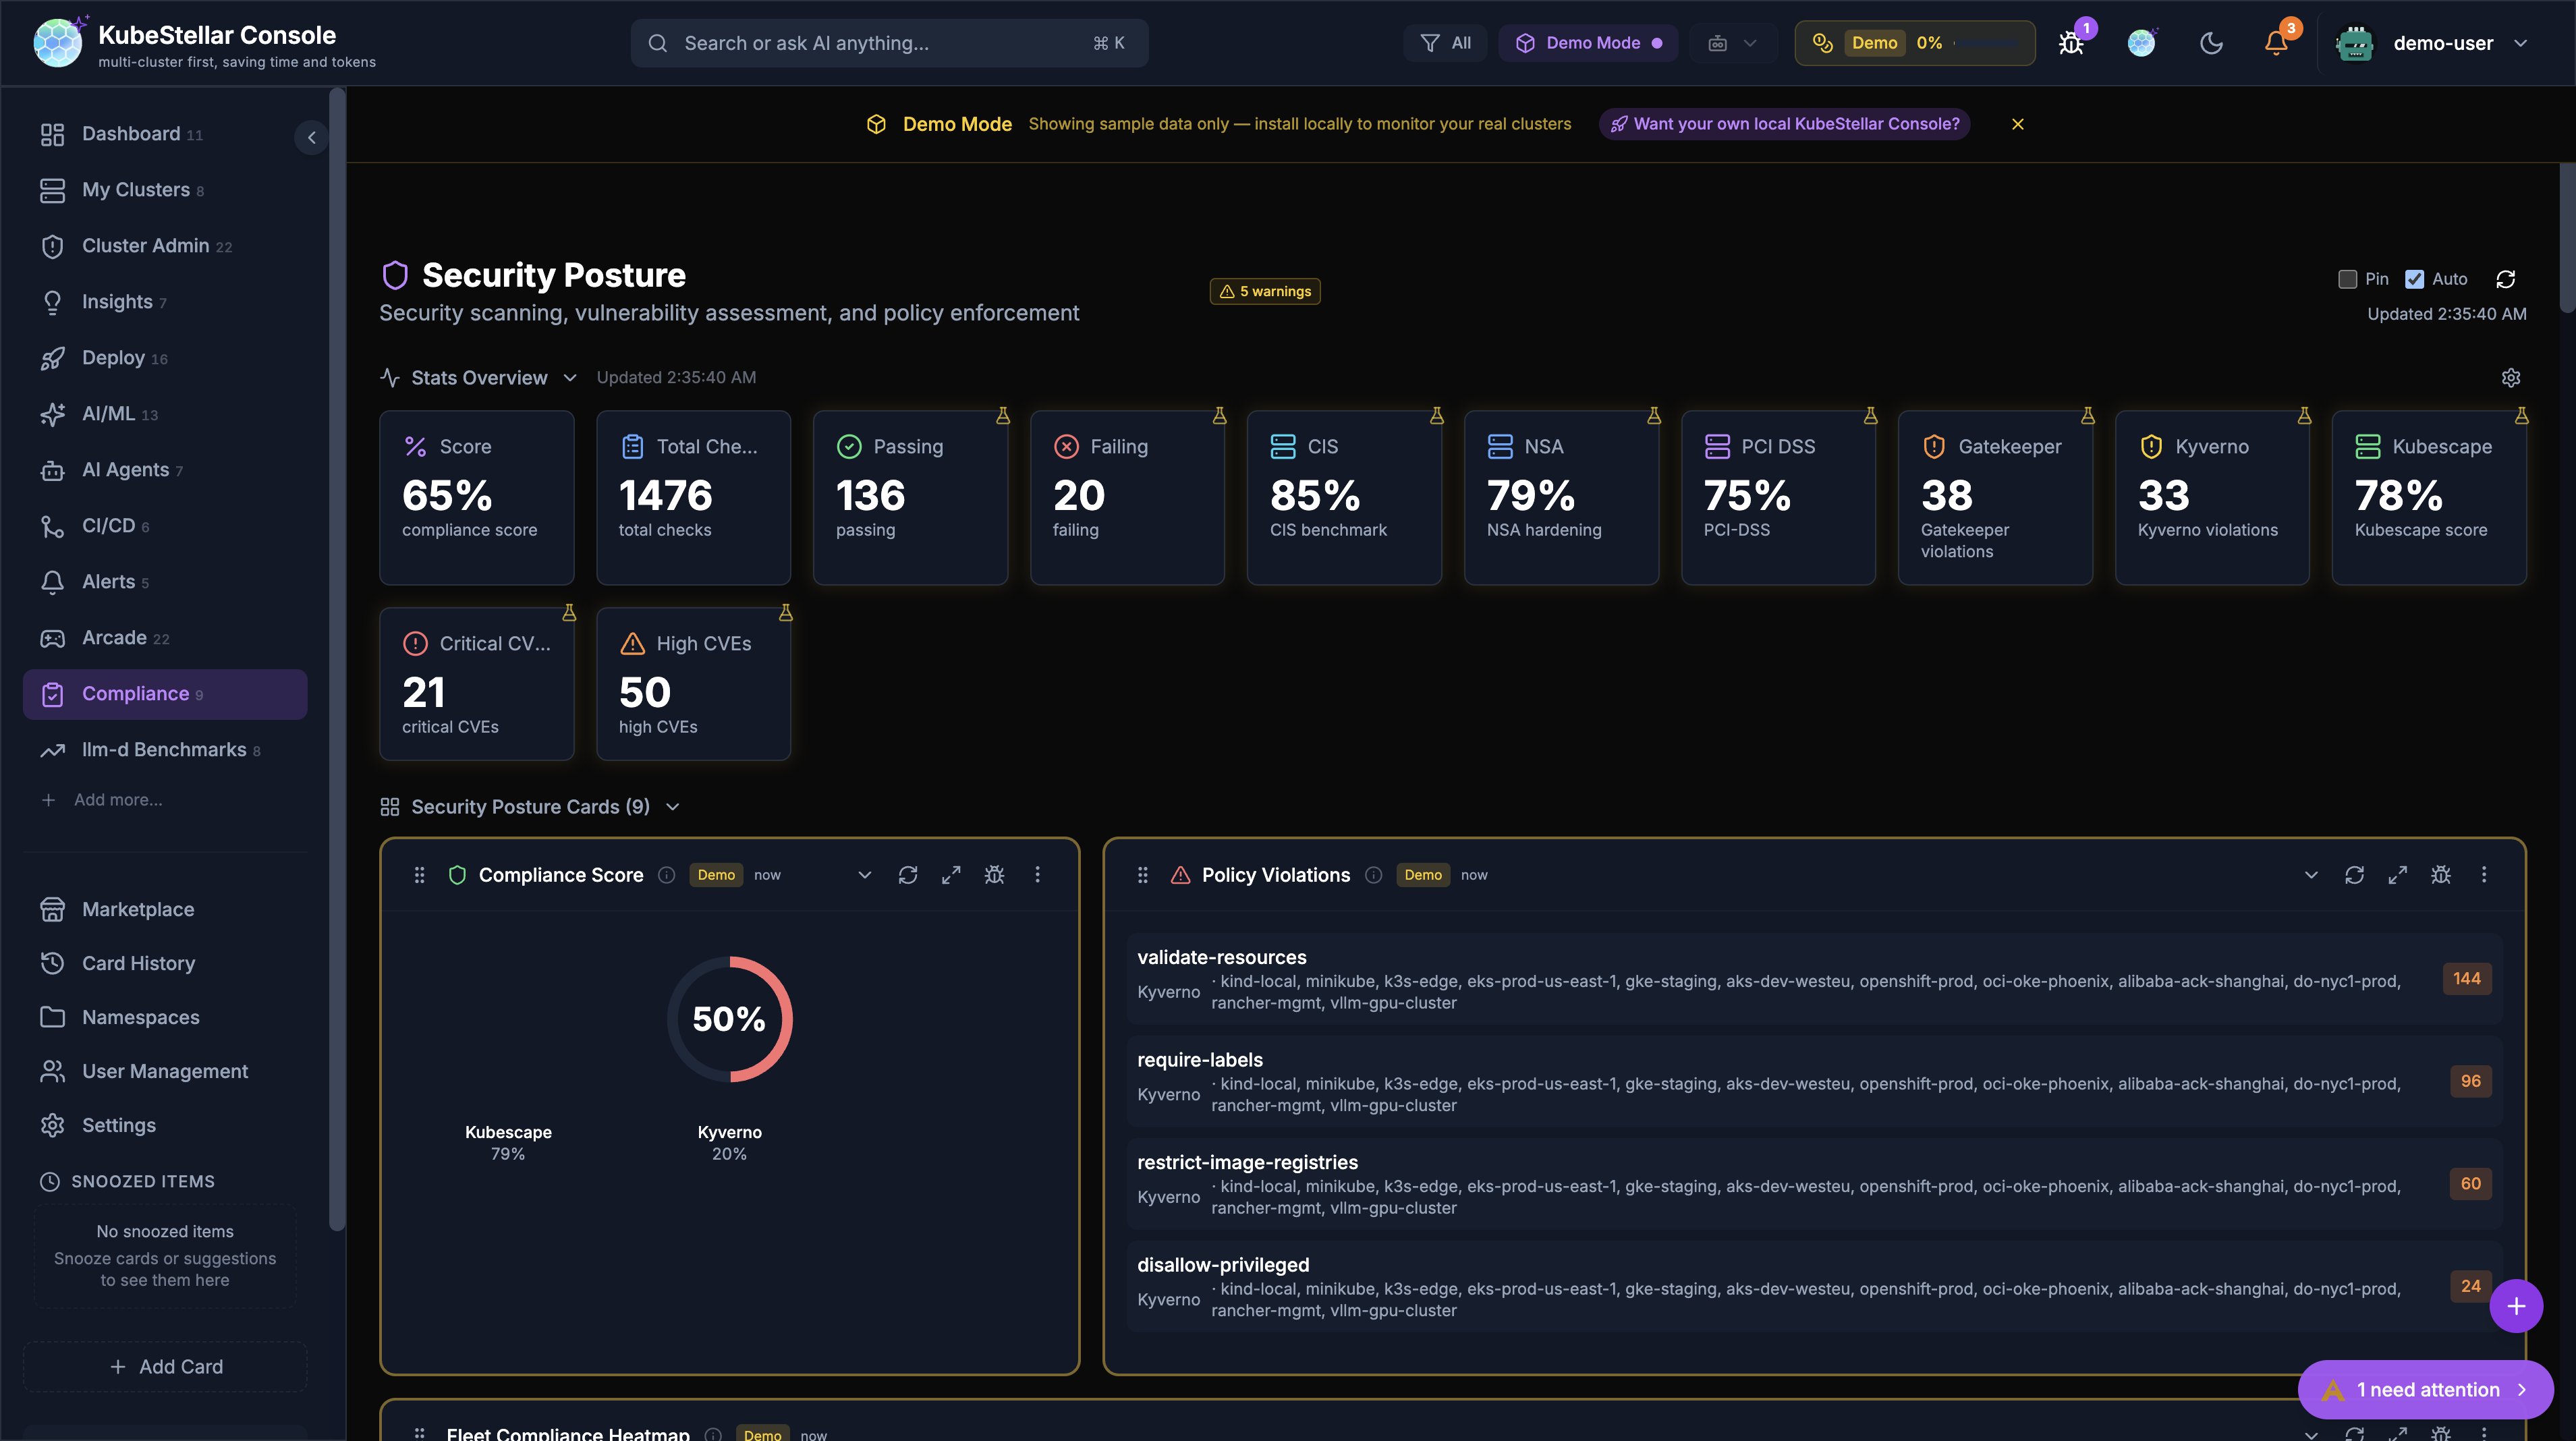Click refresh icon on Compliance Score card

click(907, 875)
